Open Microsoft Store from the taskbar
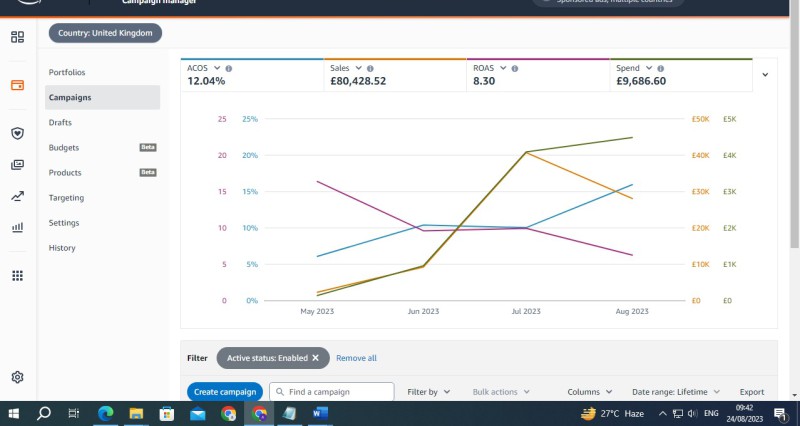 click(x=167, y=413)
